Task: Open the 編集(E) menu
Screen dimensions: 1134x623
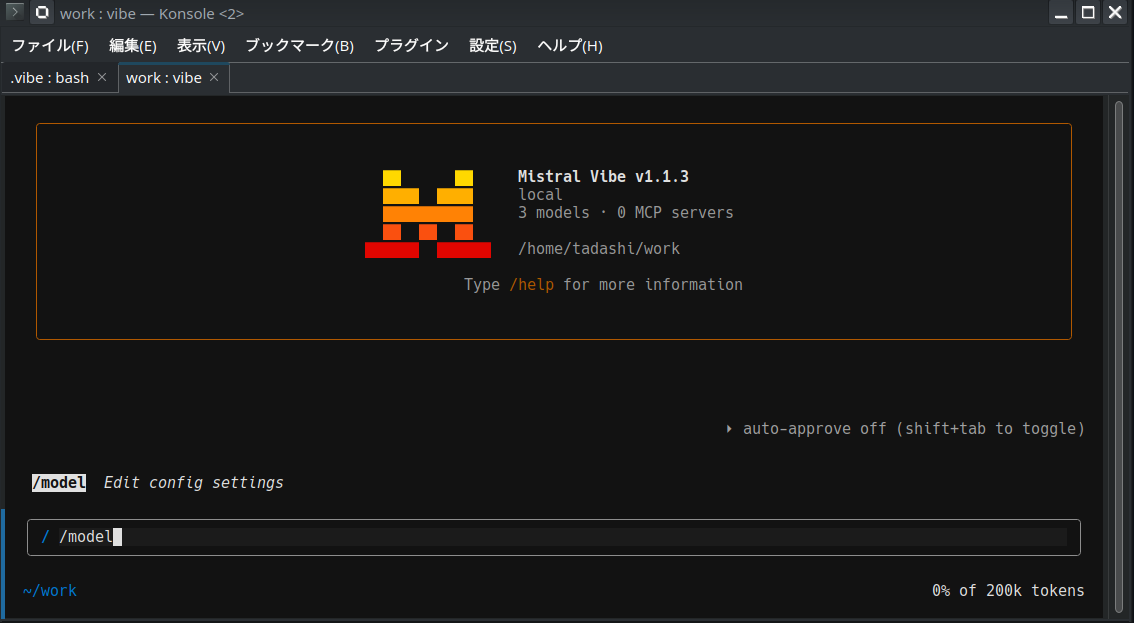Action: (132, 46)
